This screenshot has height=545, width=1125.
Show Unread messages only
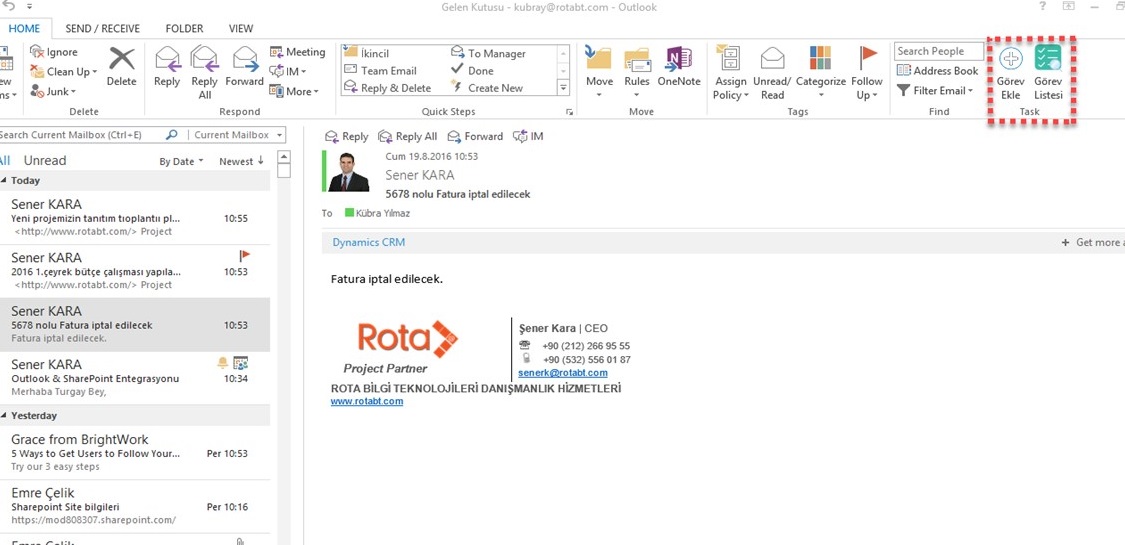point(44,161)
